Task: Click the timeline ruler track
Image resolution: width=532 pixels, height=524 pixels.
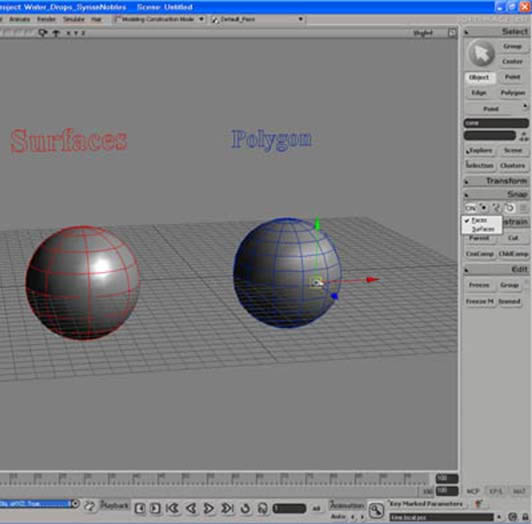Action: point(215,479)
